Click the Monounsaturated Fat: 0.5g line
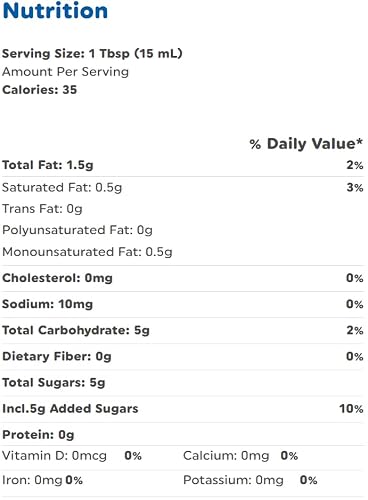This screenshot has height=500, width=368. [87, 252]
